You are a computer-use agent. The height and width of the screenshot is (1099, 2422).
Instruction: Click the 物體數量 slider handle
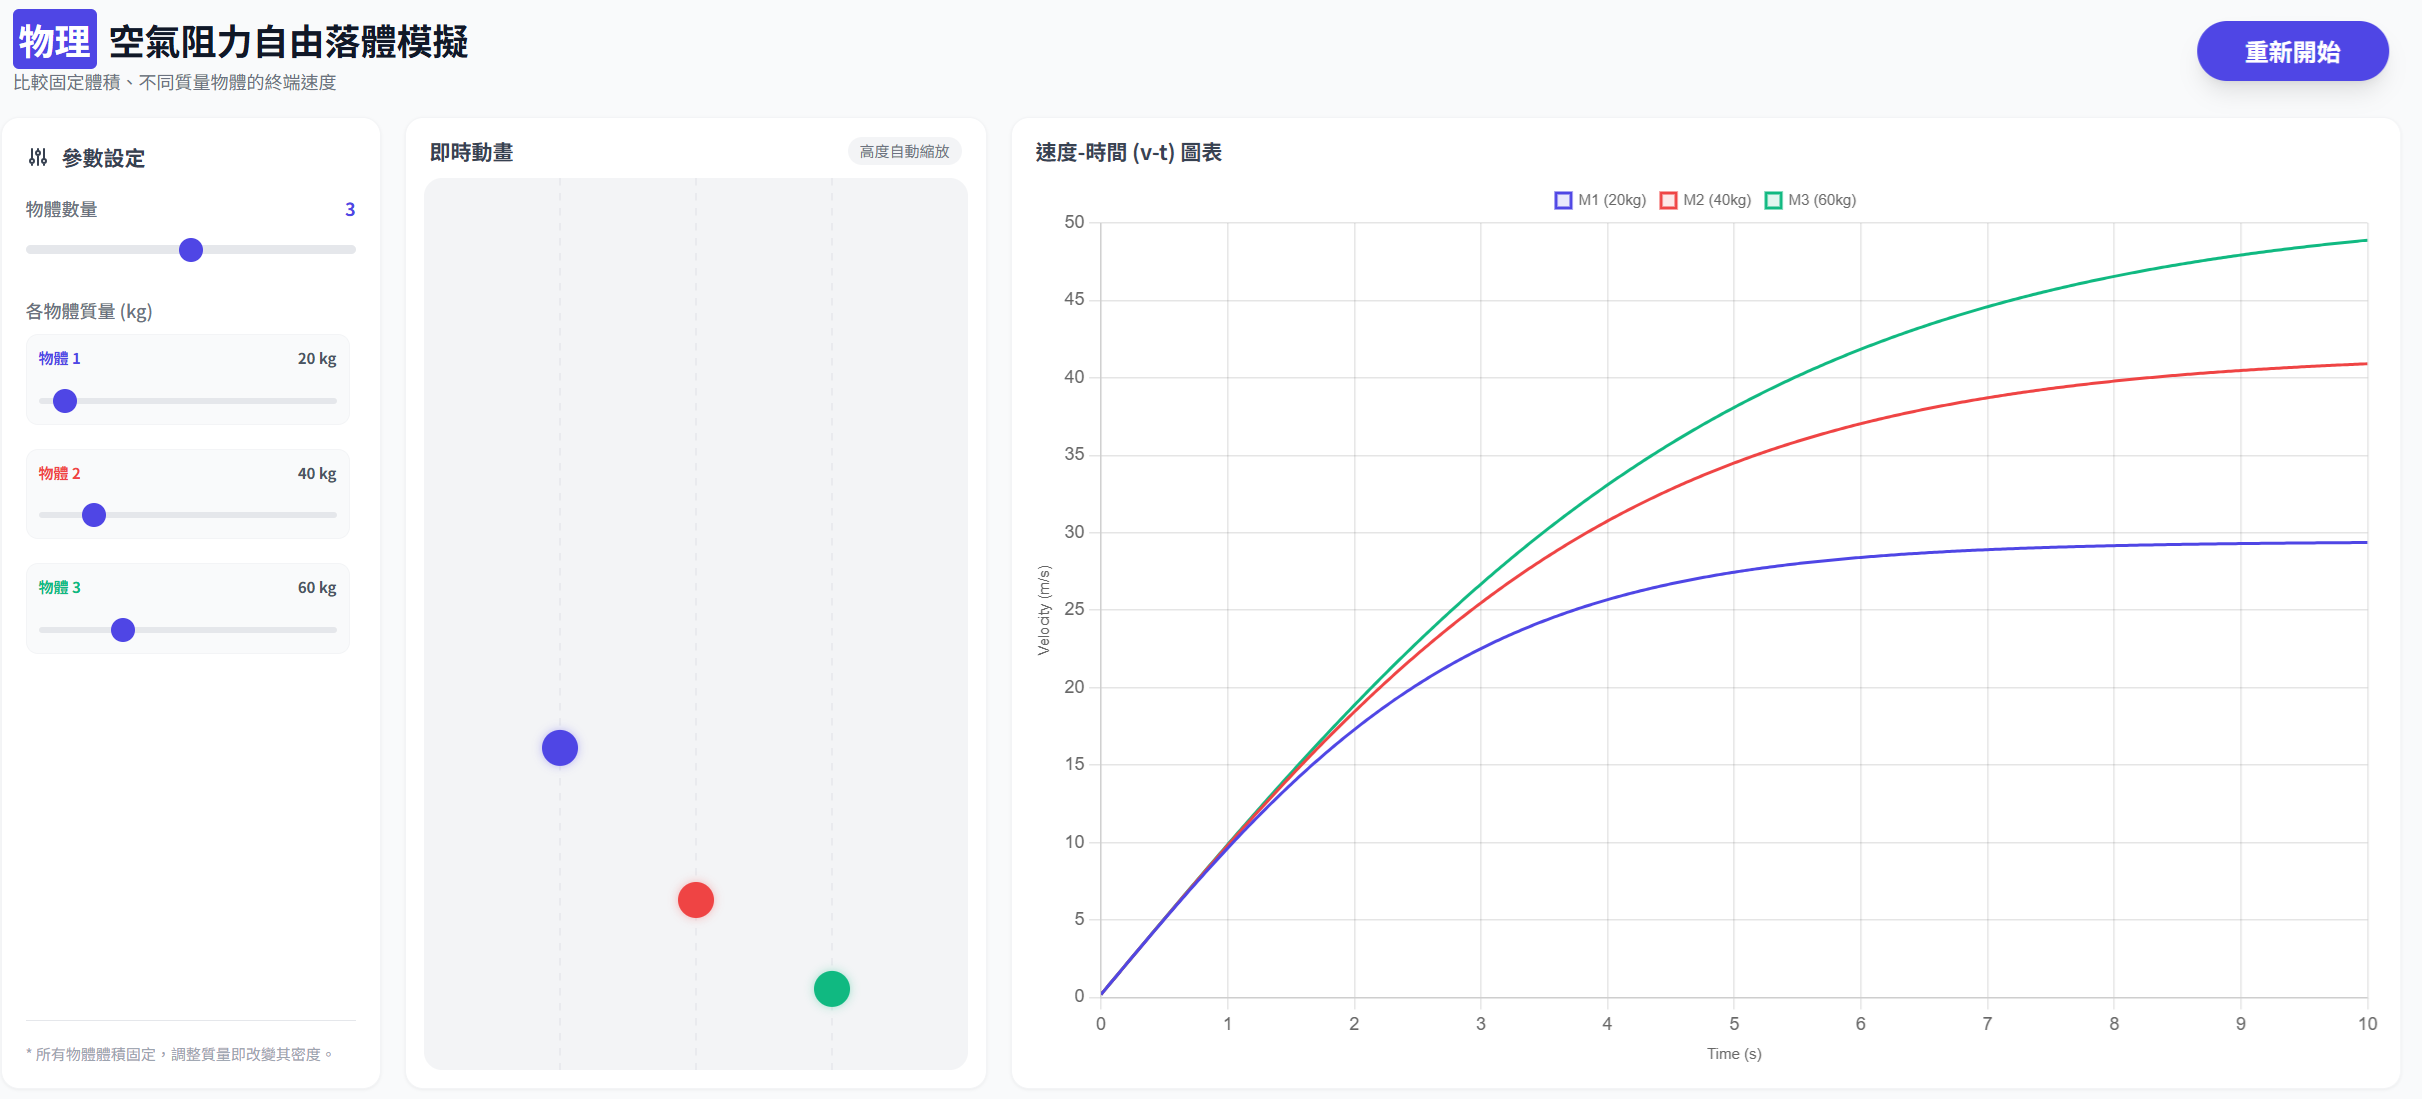191,250
